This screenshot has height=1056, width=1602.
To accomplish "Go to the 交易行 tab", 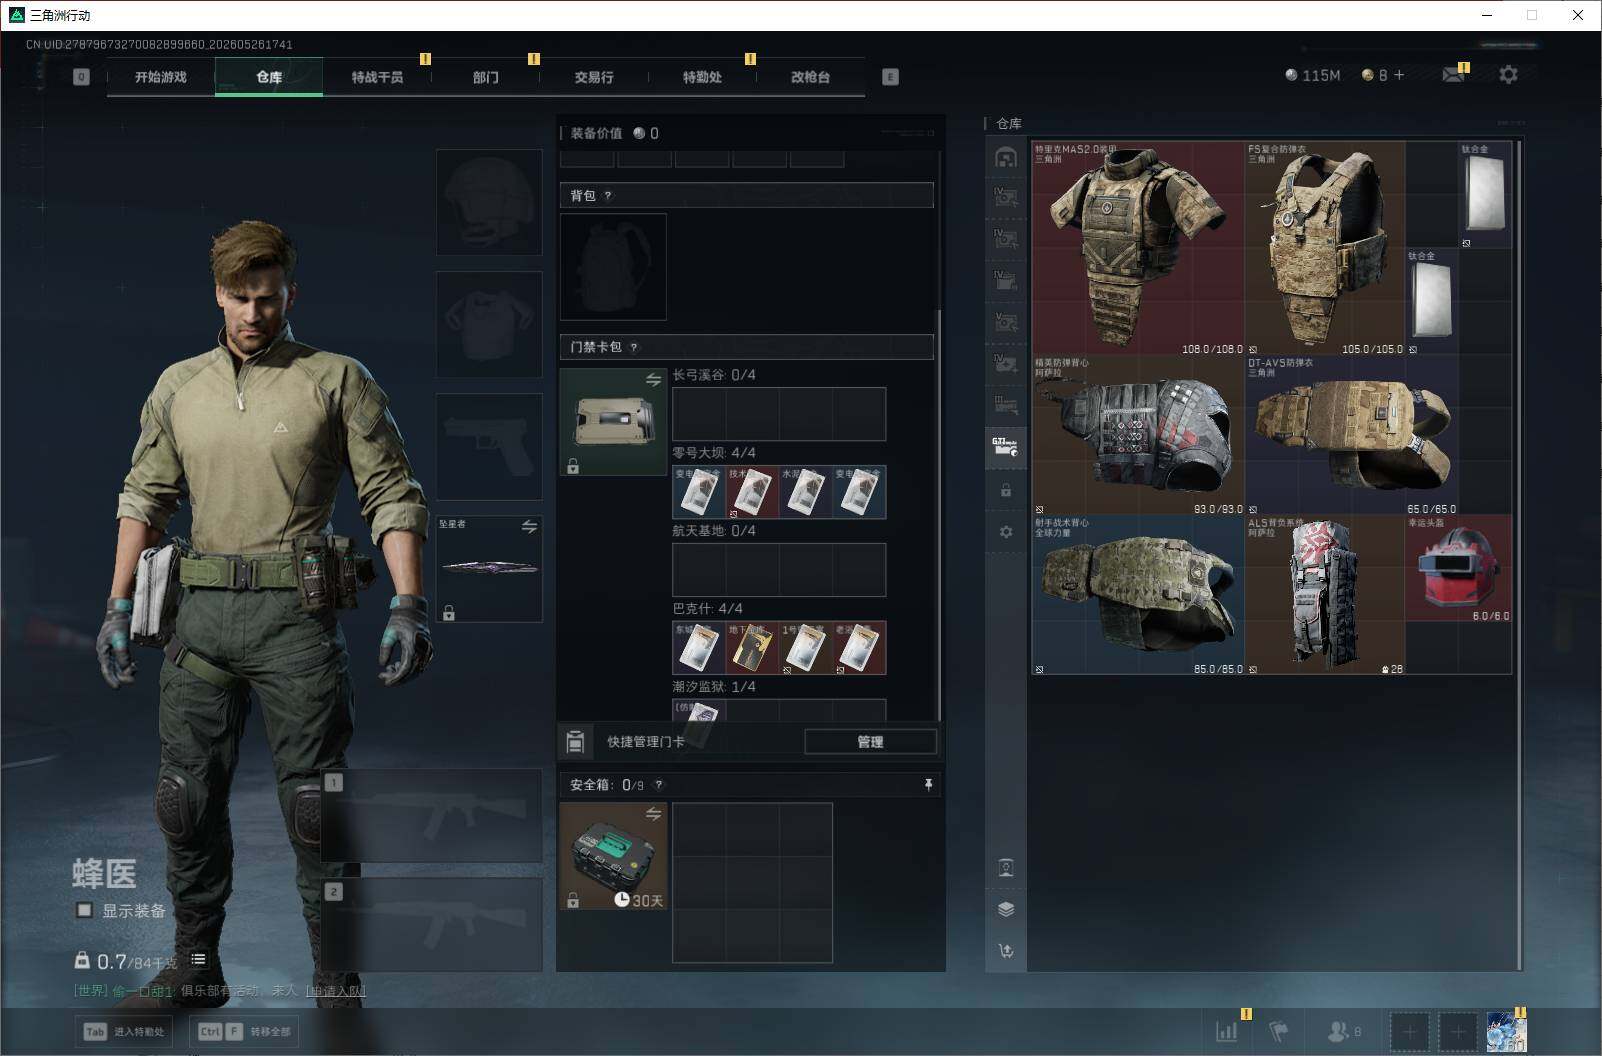I will tap(594, 77).
